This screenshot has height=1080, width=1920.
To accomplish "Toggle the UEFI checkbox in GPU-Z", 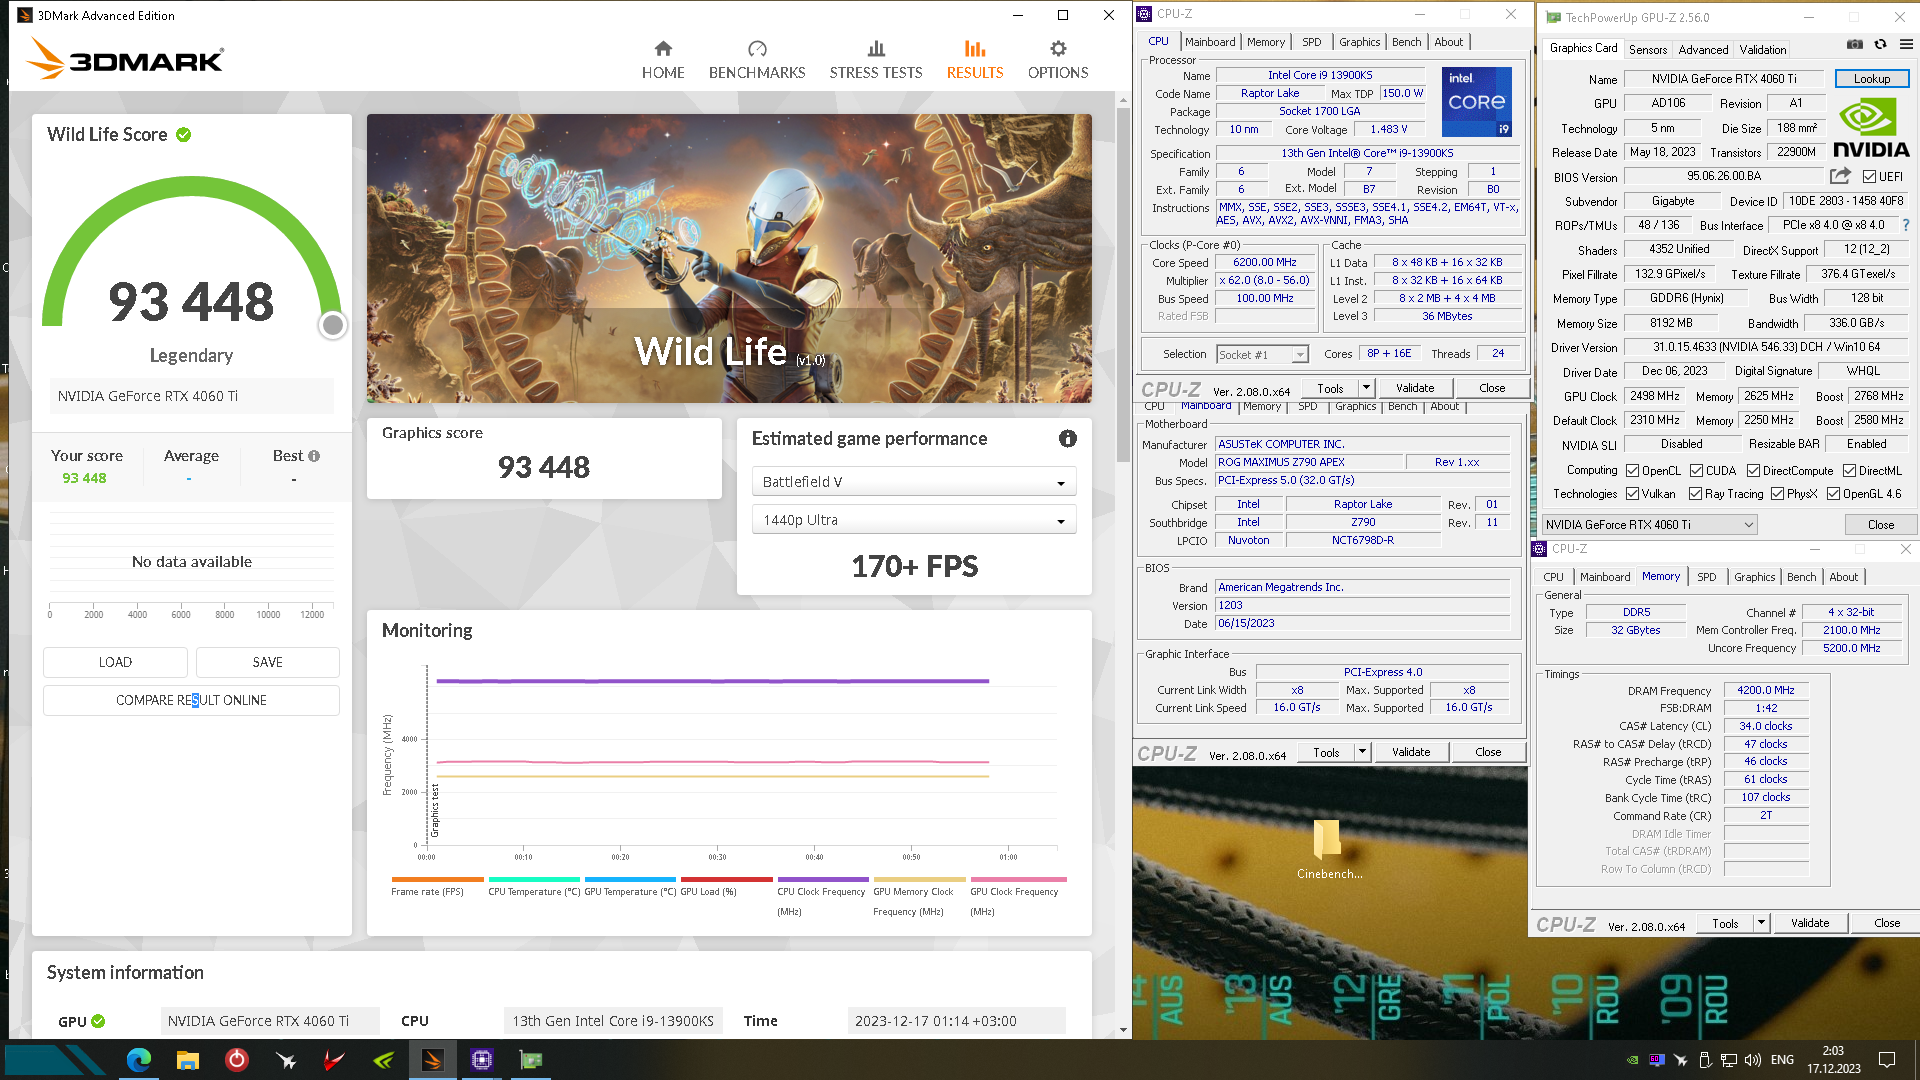I will click(1869, 177).
